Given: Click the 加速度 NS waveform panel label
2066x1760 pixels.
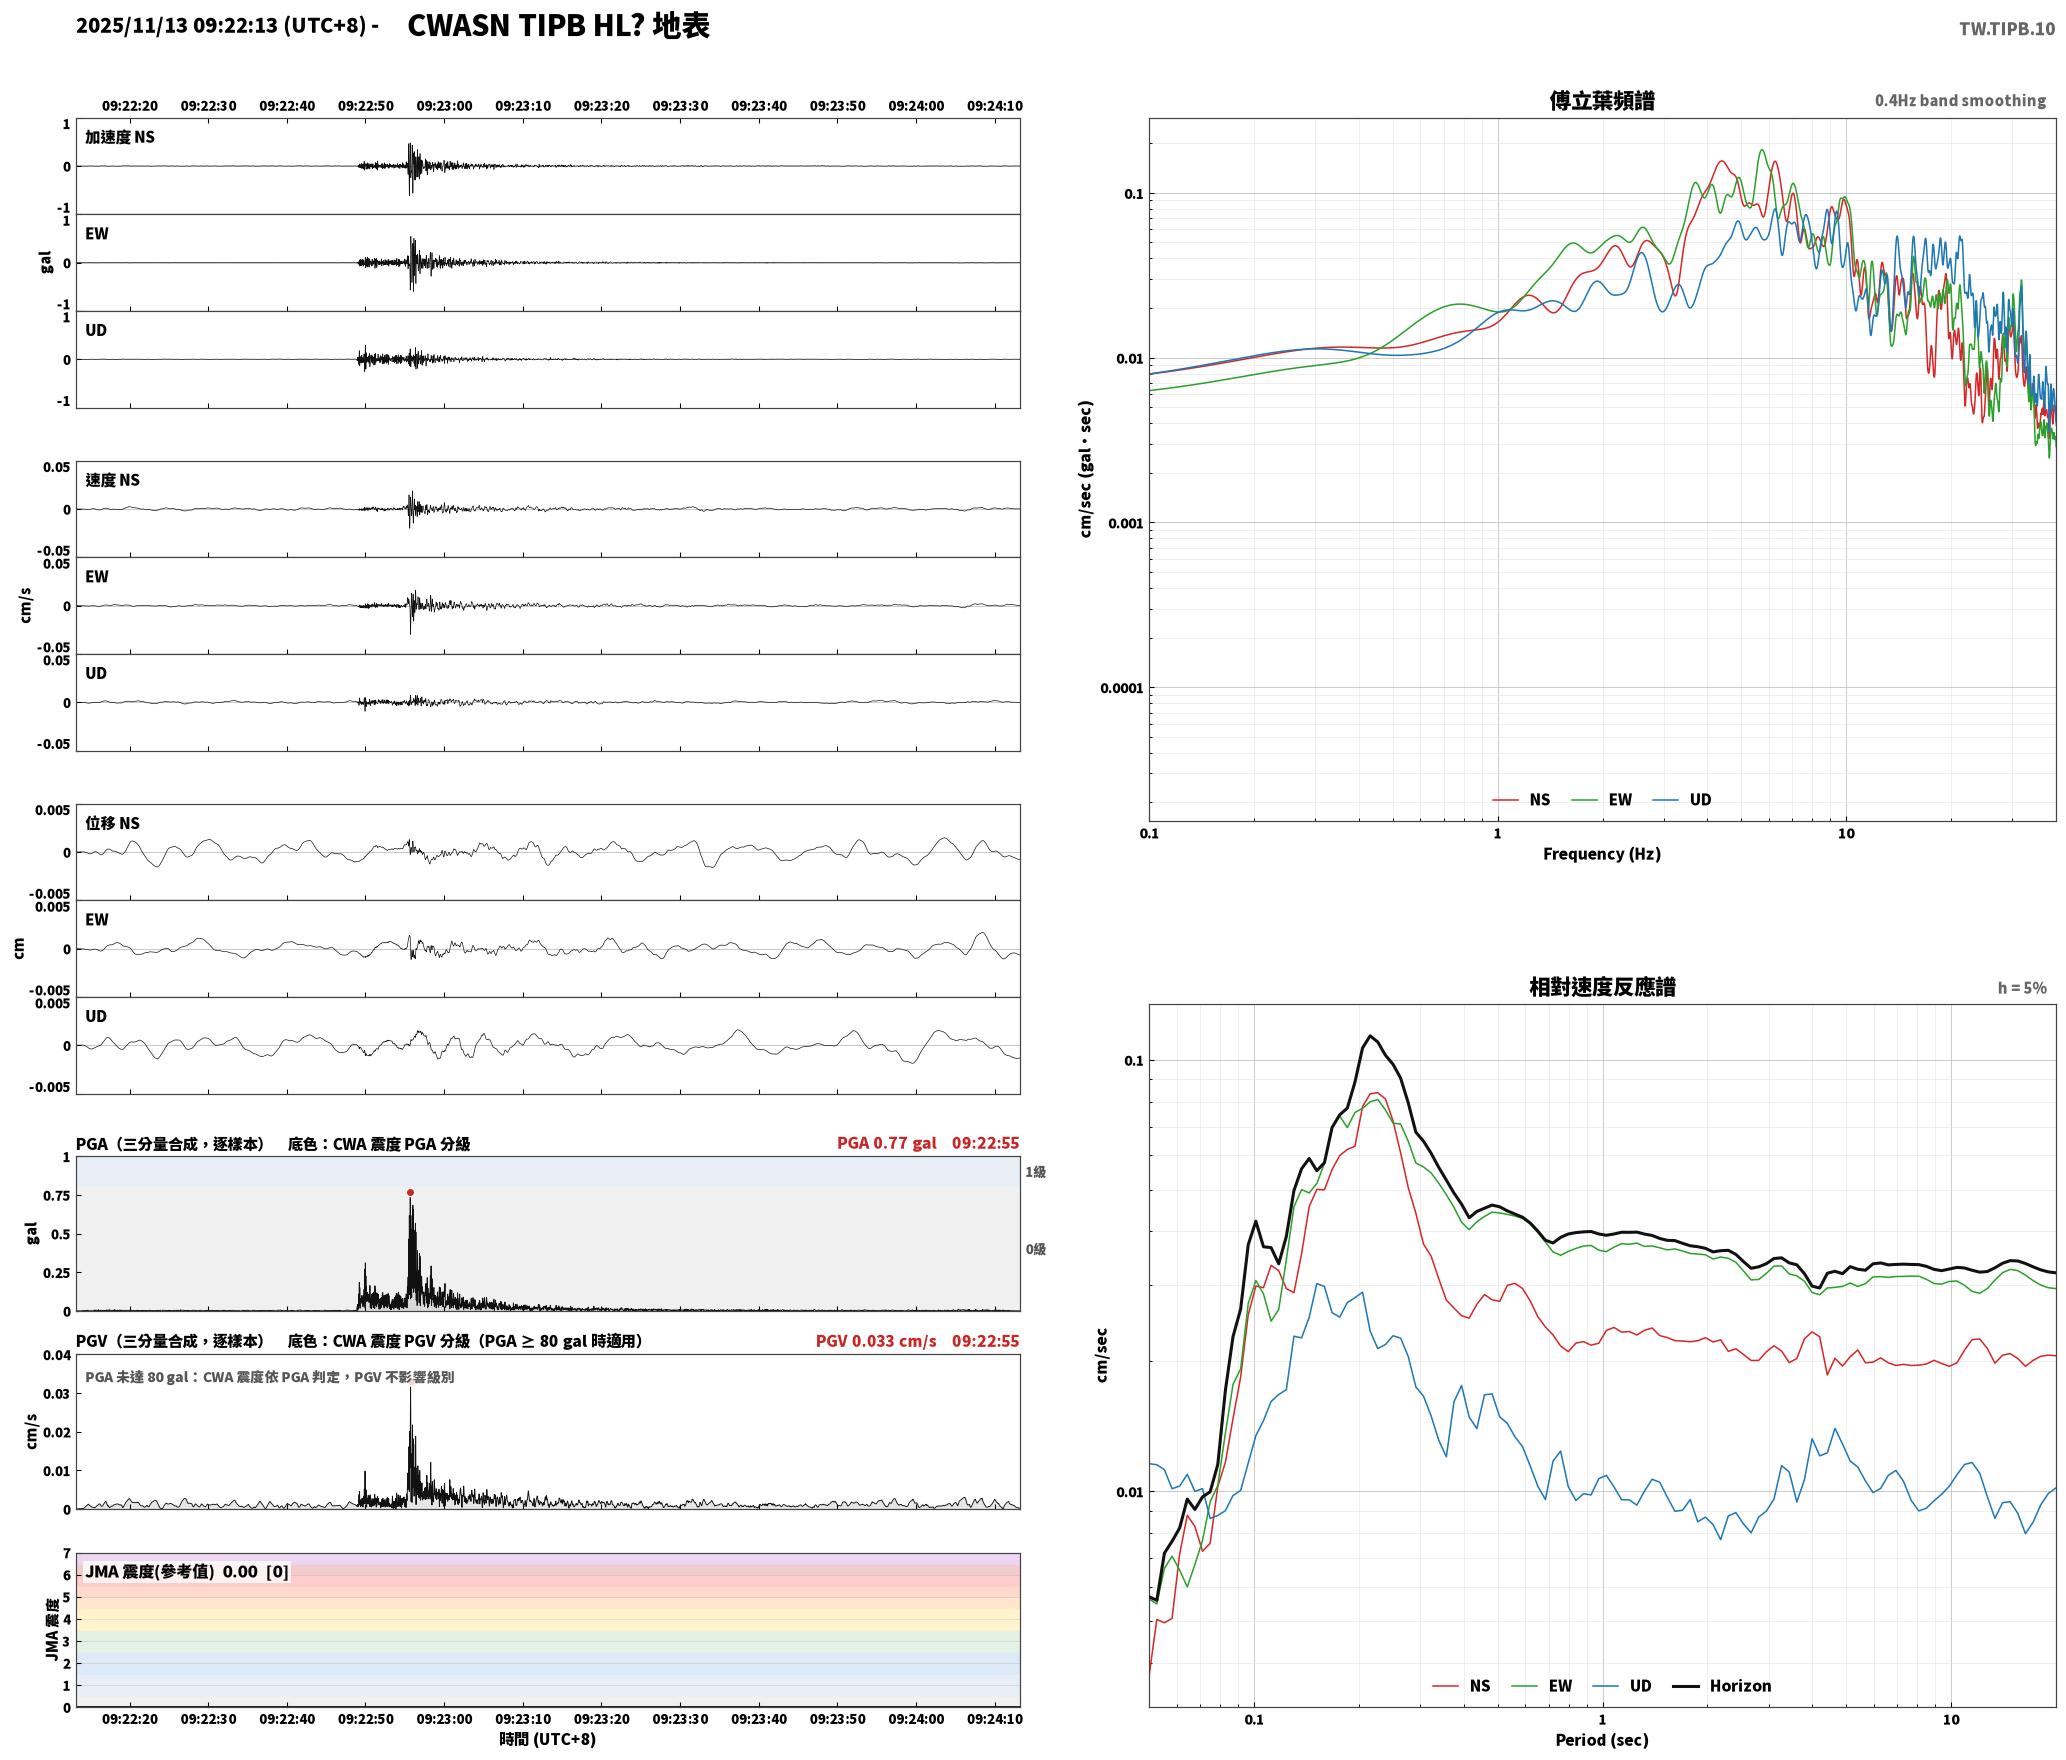Looking at the screenshot, I should [120, 137].
